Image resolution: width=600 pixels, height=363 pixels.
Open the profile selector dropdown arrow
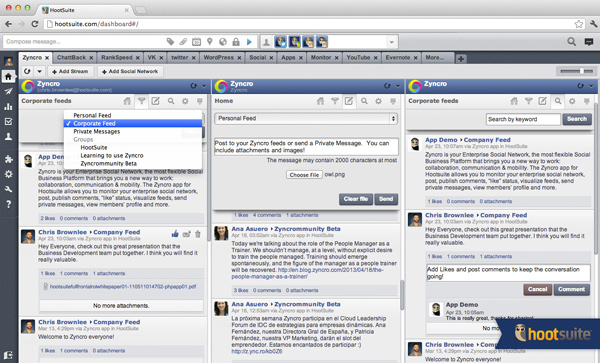(x=391, y=42)
